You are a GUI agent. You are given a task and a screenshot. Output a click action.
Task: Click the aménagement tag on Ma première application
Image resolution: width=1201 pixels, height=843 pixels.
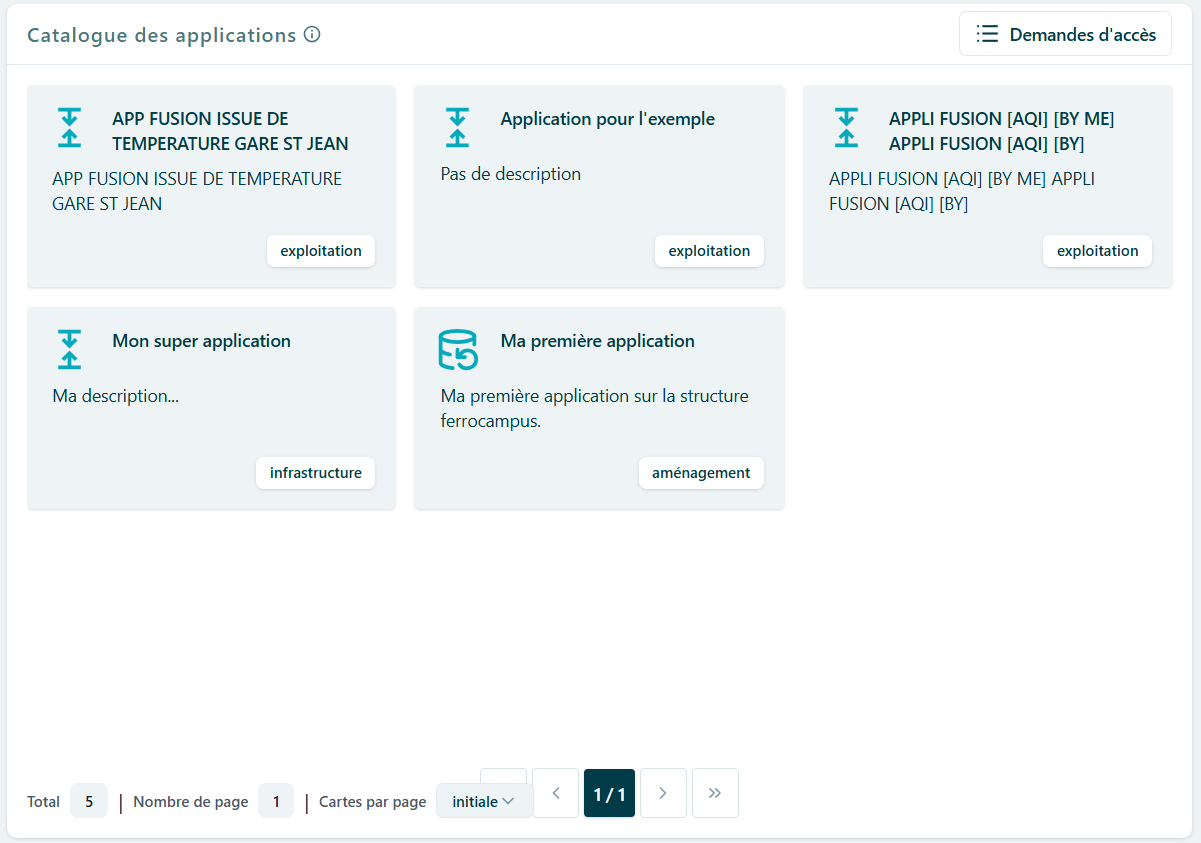pyautogui.click(x=701, y=473)
